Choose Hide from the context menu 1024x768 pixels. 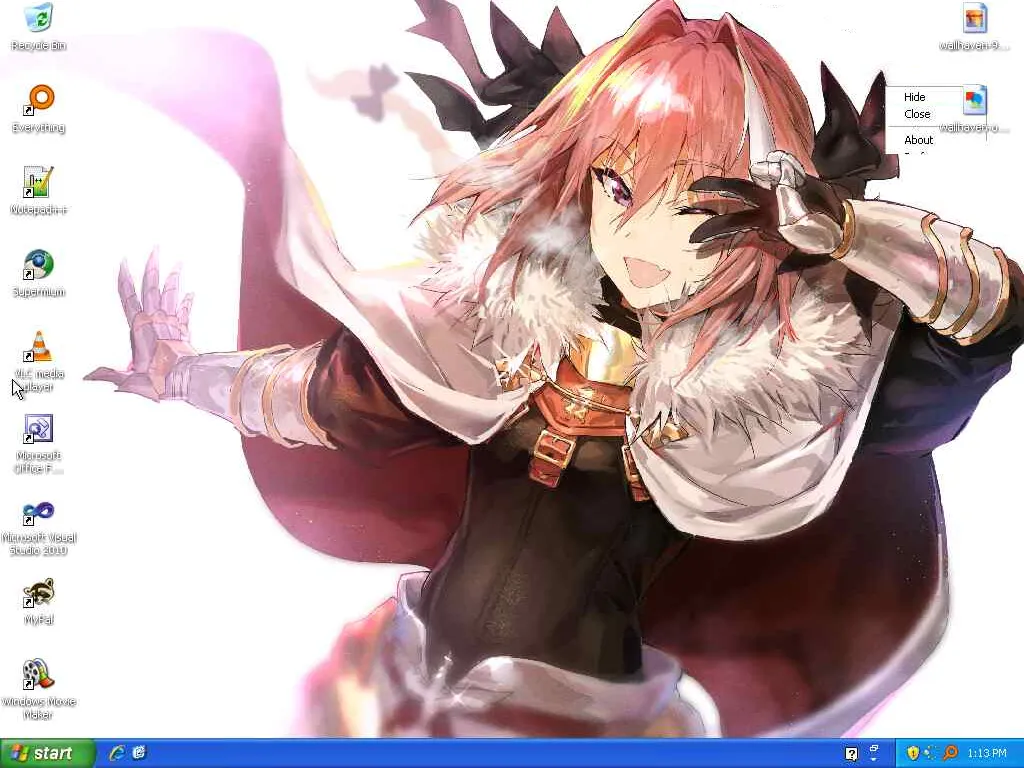(914, 97)
